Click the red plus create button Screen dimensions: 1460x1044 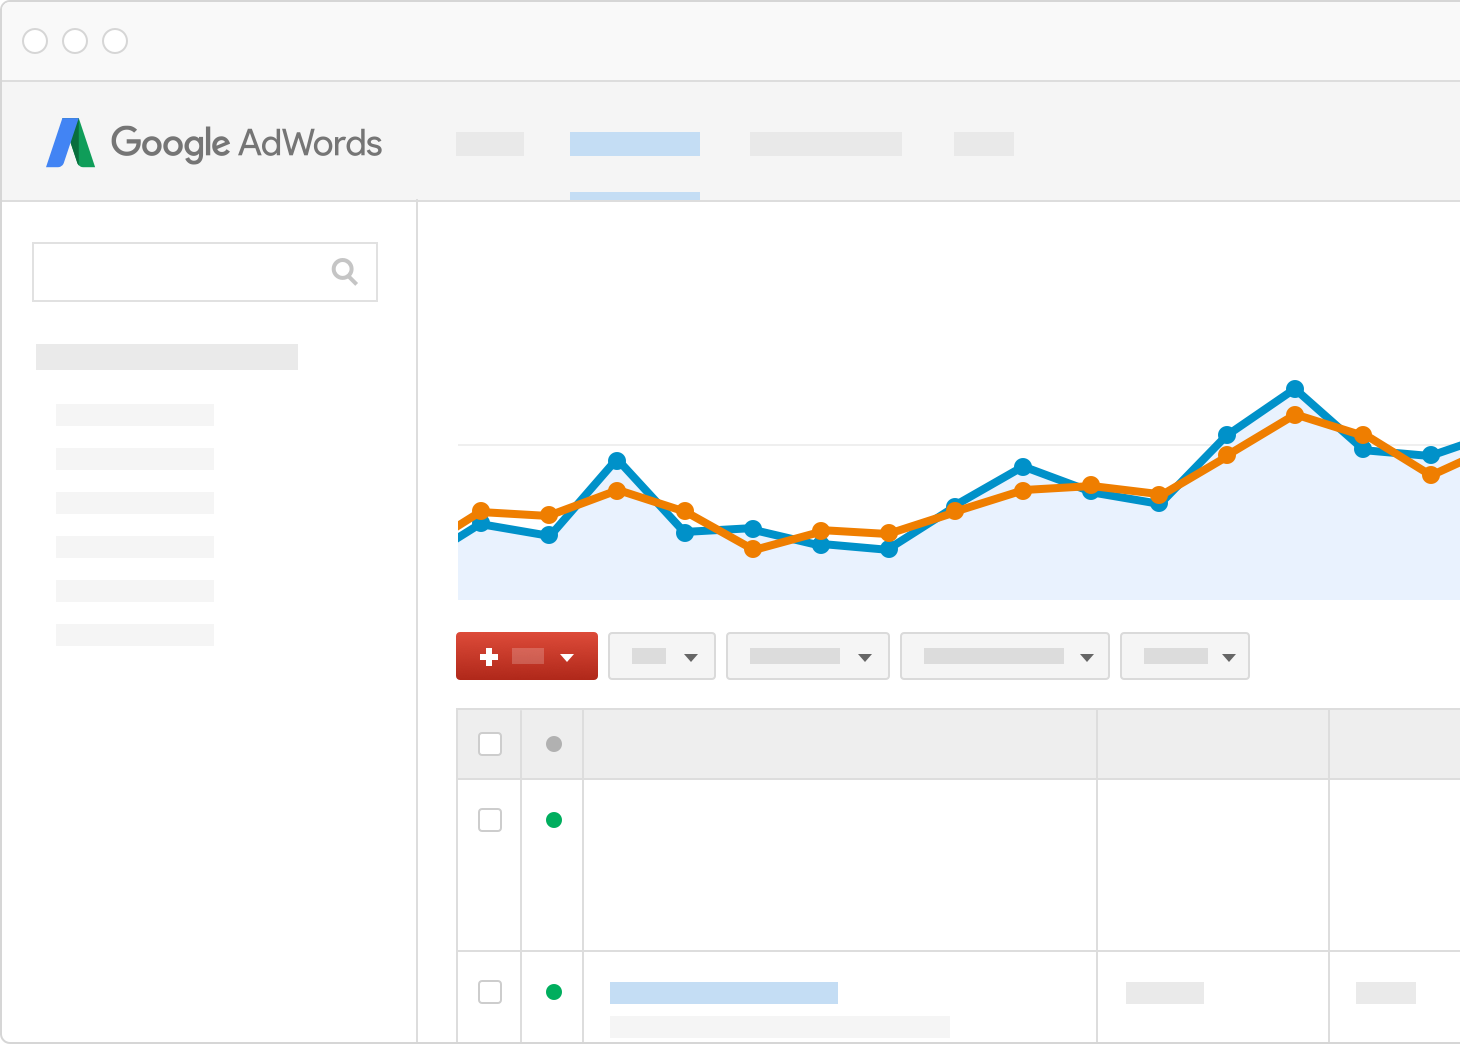click(x=527, y=656)
